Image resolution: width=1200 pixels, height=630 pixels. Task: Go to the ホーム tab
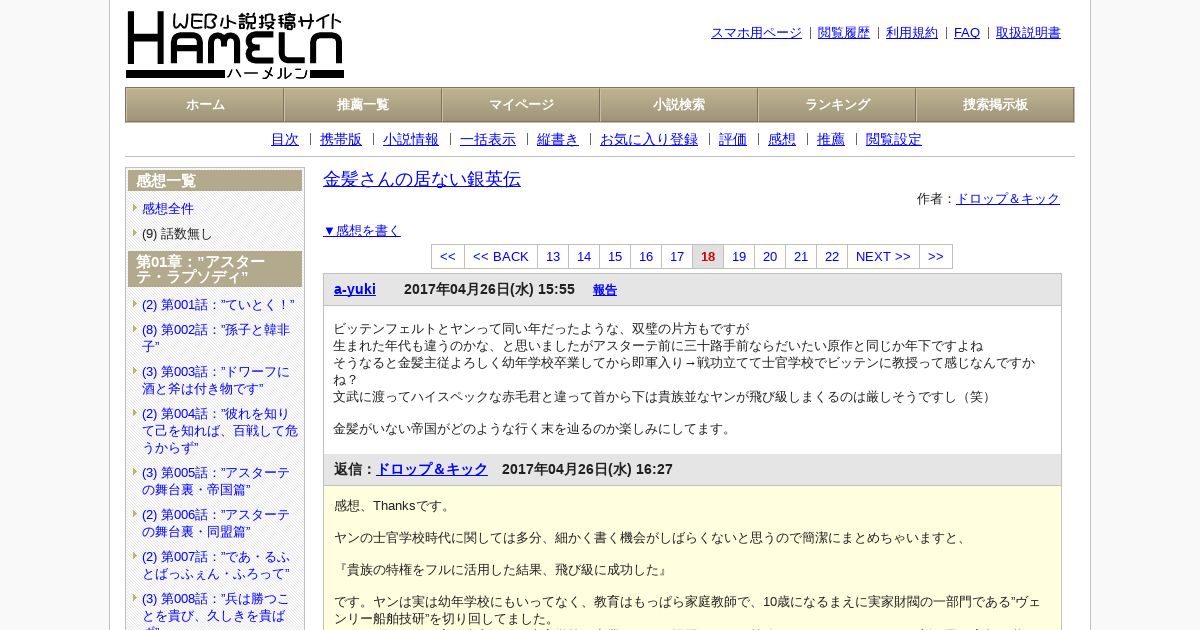click(x=205, y=105)
